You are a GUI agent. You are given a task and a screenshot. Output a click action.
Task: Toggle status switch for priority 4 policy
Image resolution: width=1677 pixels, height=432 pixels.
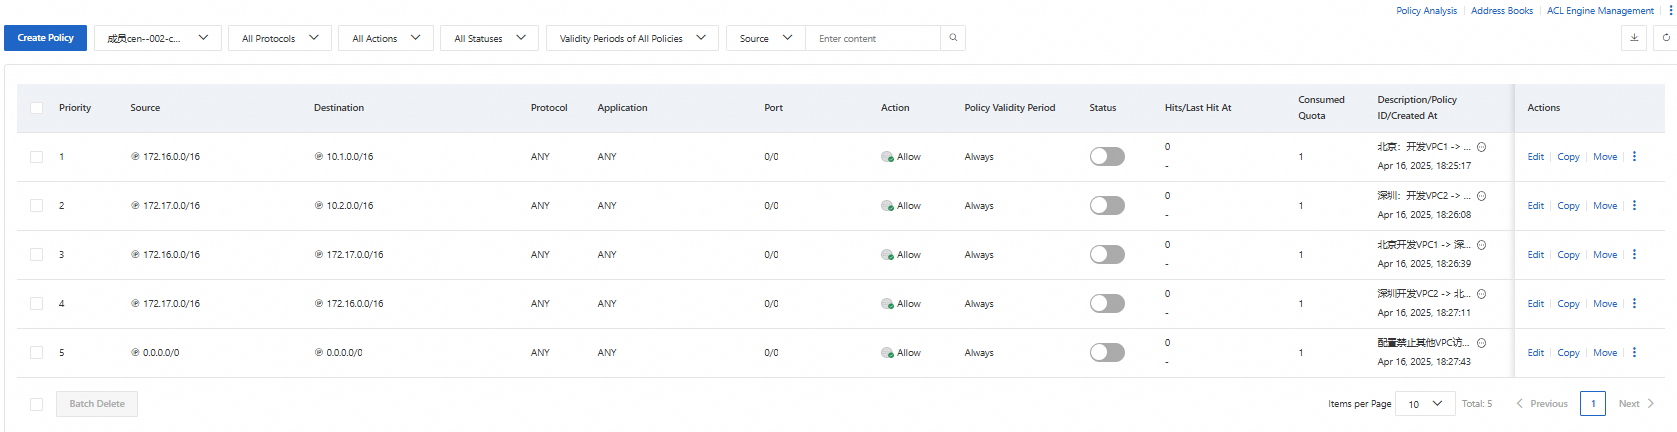1107,304
